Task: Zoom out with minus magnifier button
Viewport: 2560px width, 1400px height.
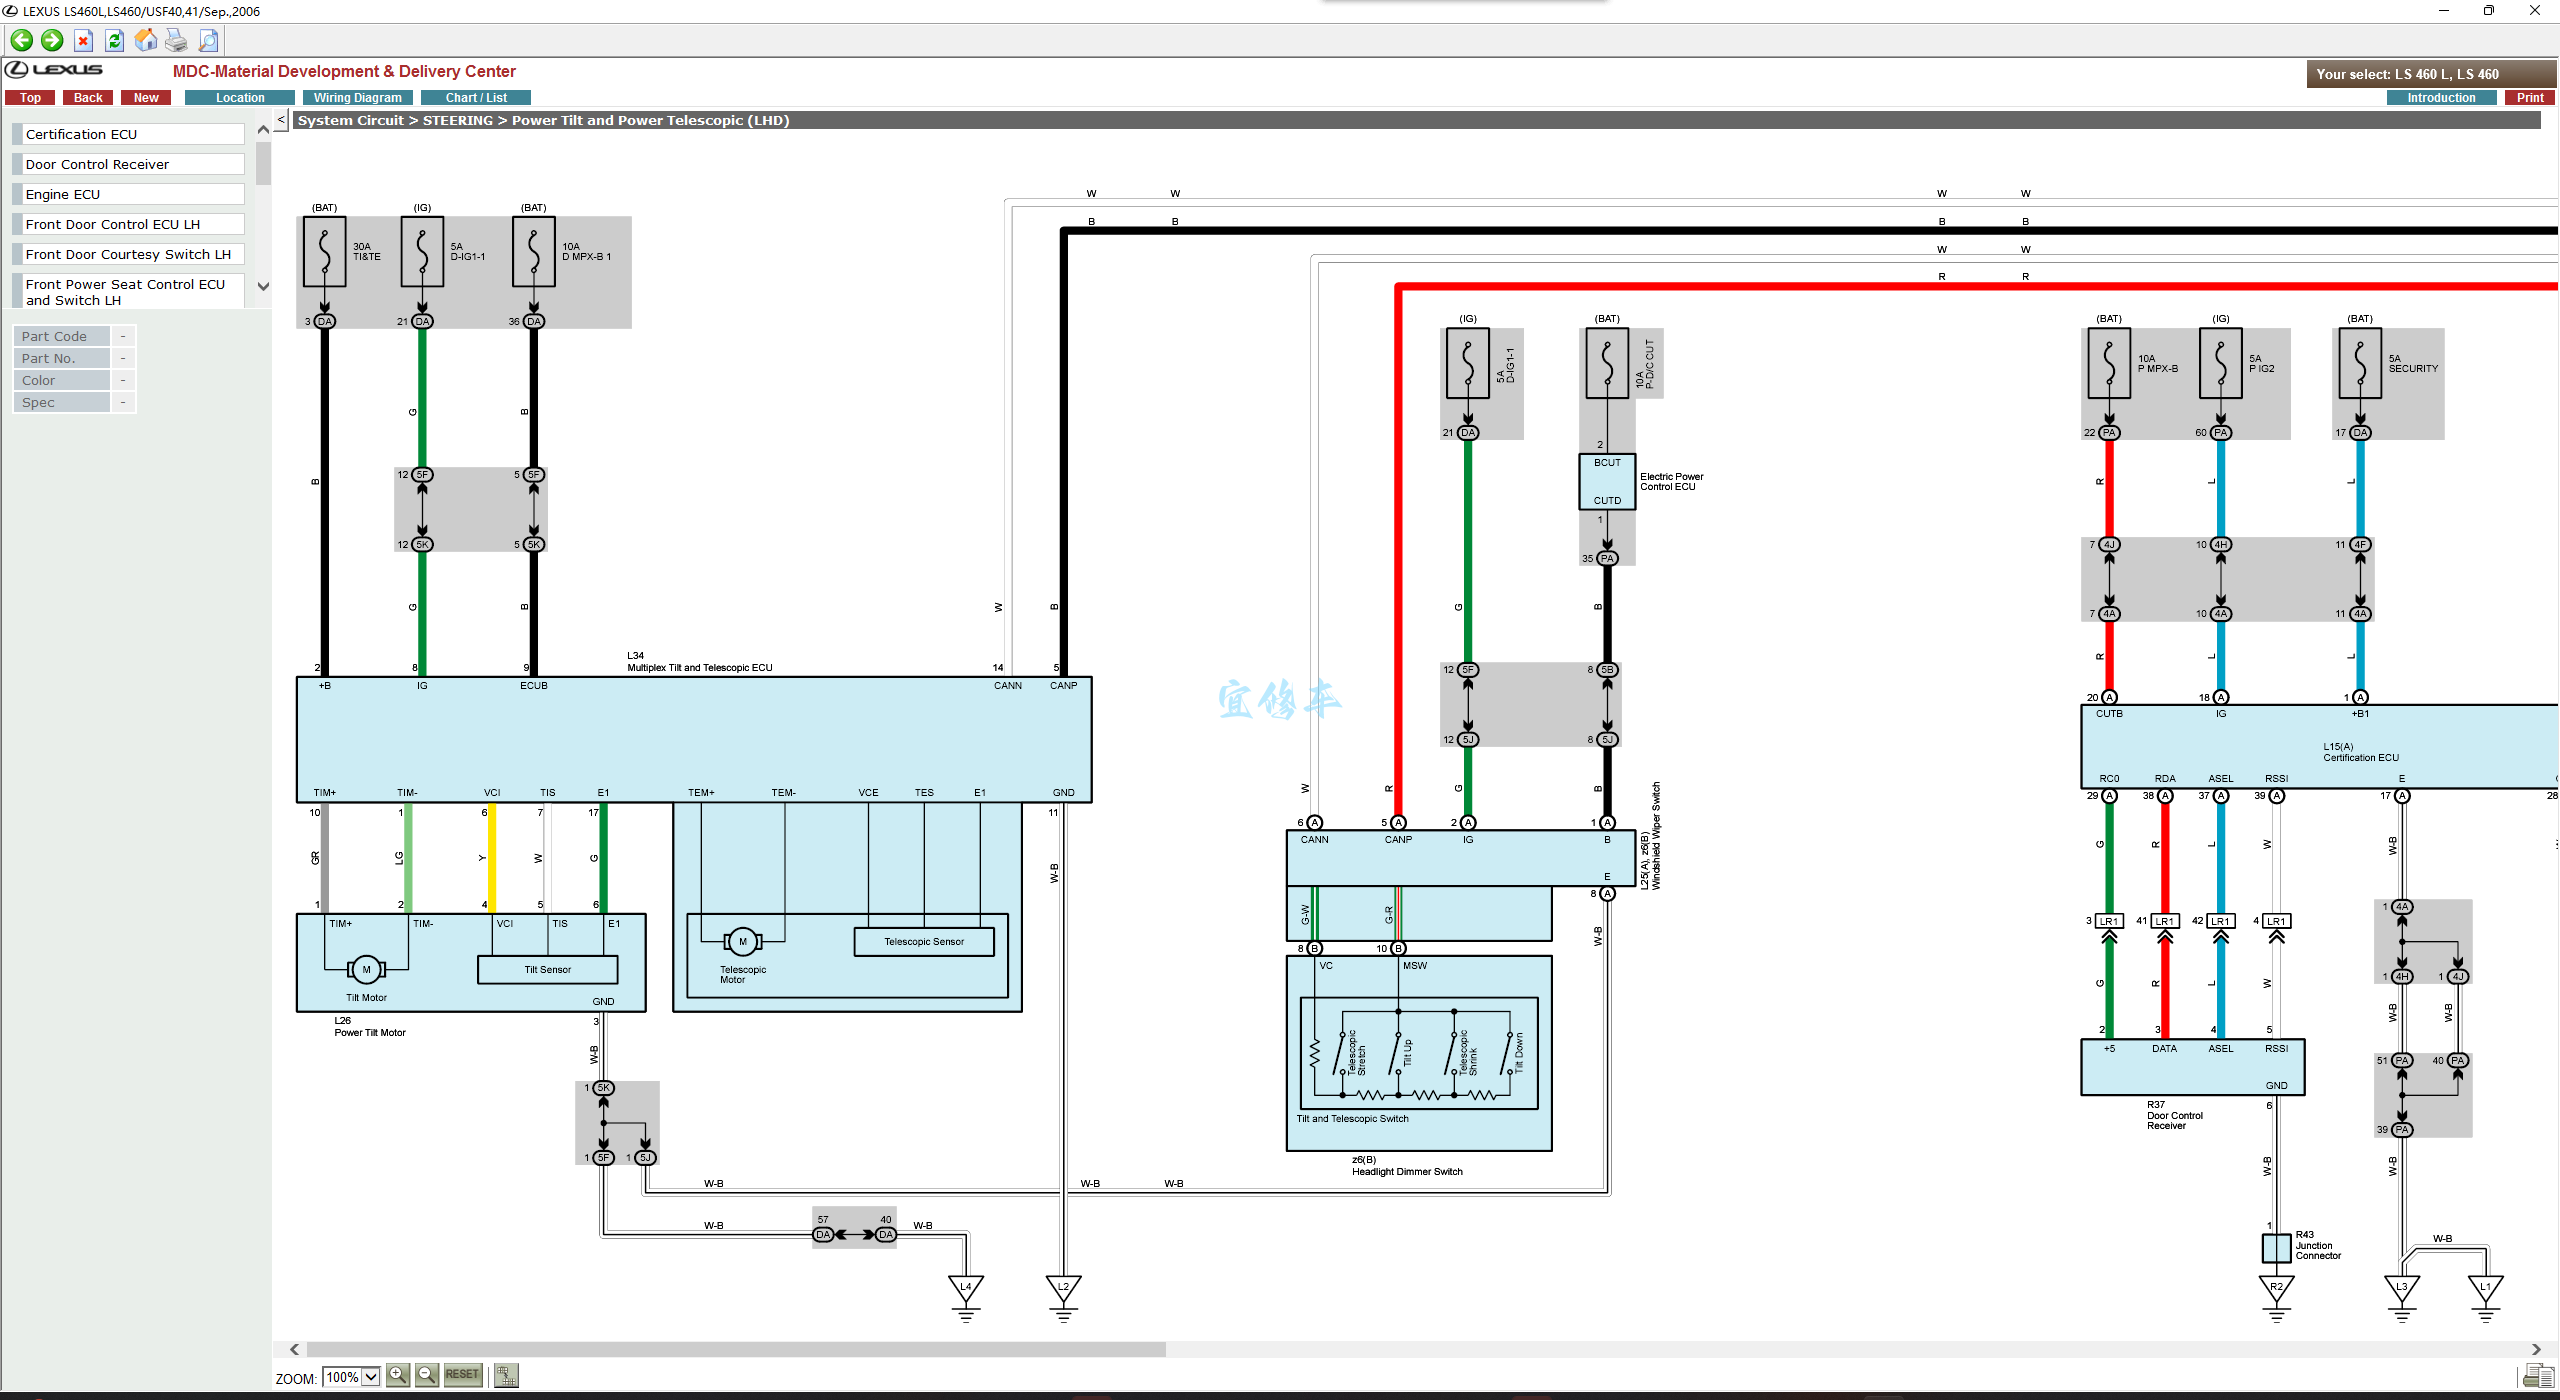Action: click(x=427, y=1376)
